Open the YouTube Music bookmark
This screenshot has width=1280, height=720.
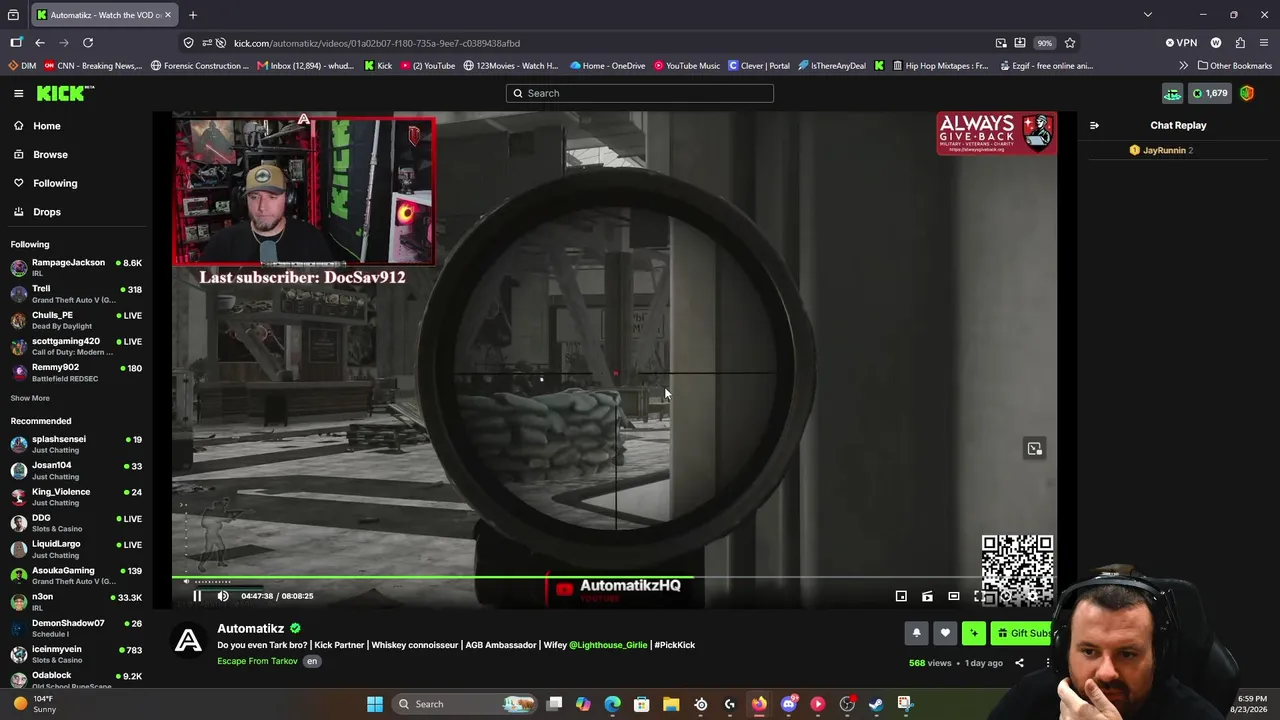point(687,66)
